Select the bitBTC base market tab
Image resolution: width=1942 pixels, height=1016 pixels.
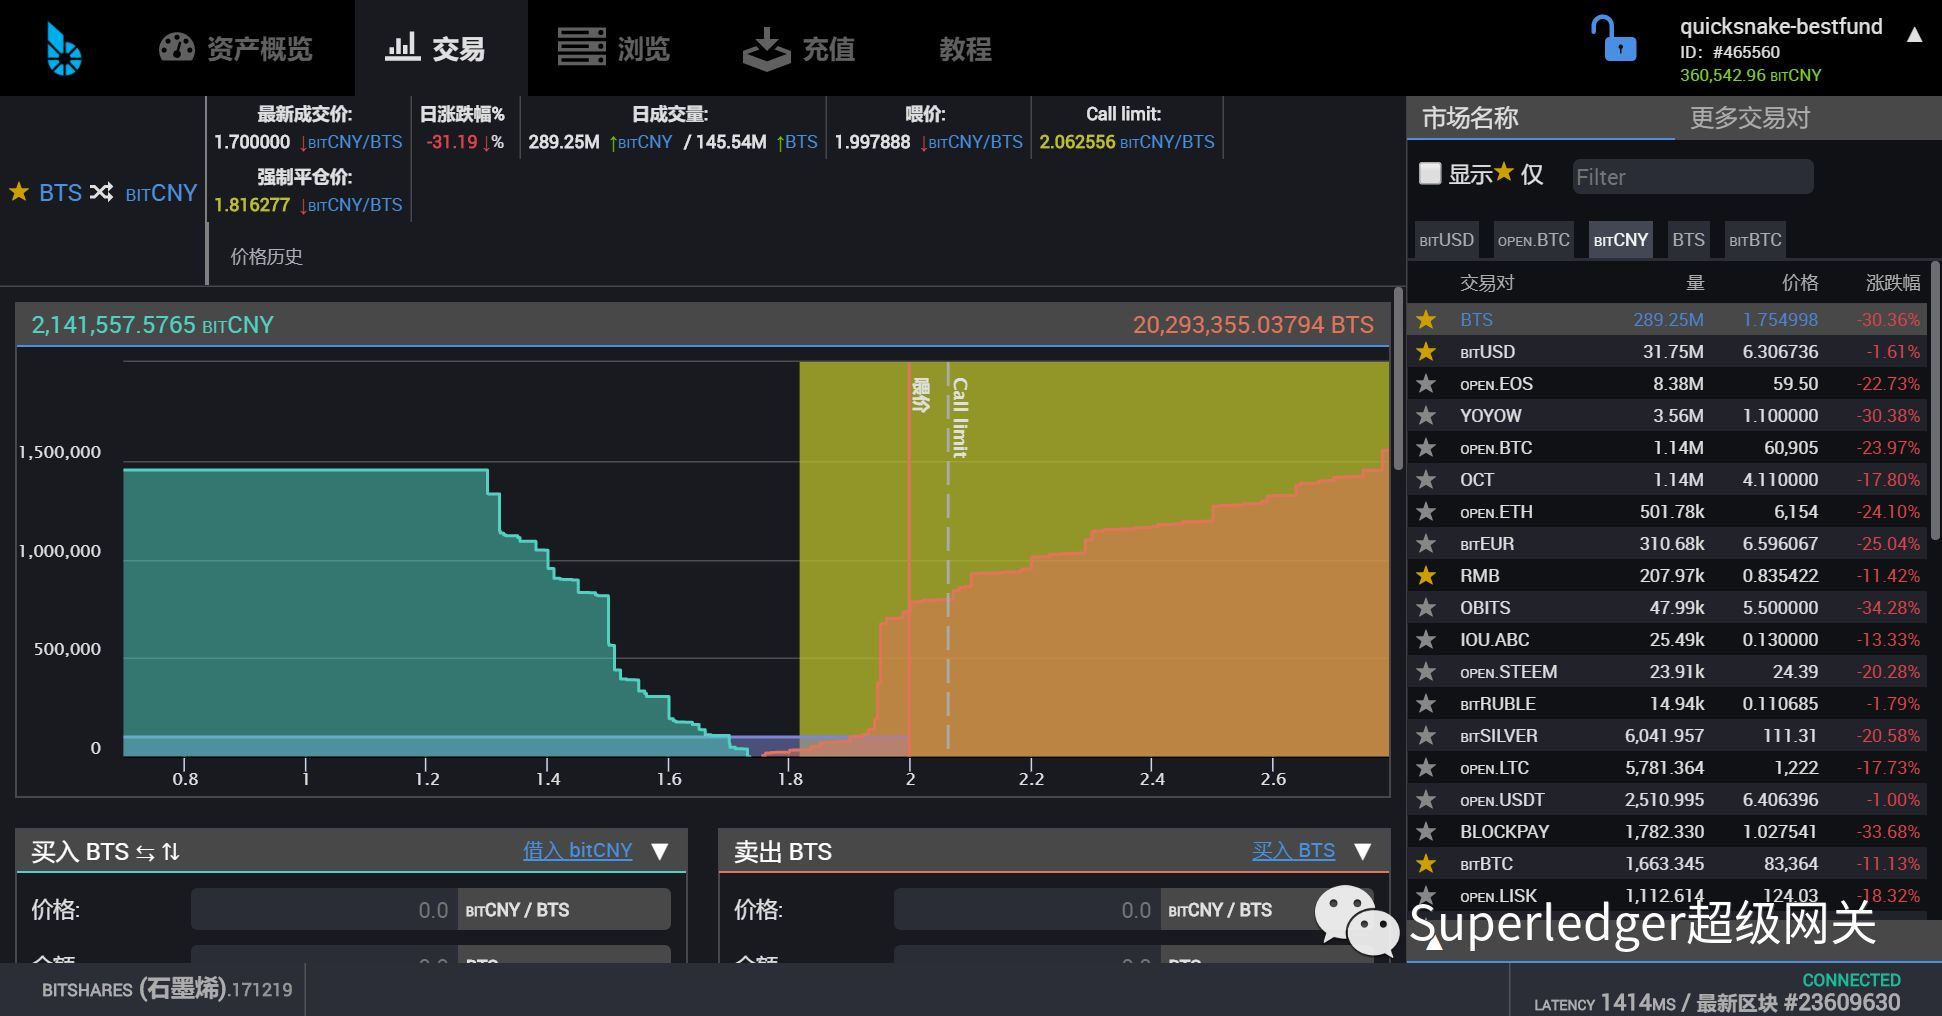[1755, 240]
